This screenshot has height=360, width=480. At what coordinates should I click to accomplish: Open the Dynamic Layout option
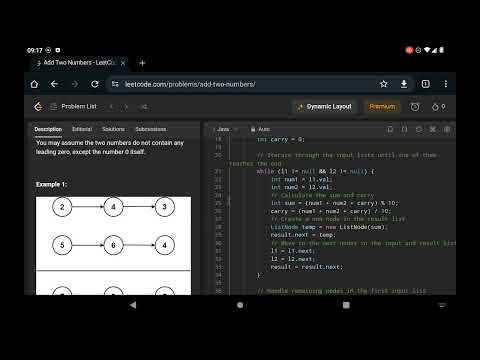point(325,107)
